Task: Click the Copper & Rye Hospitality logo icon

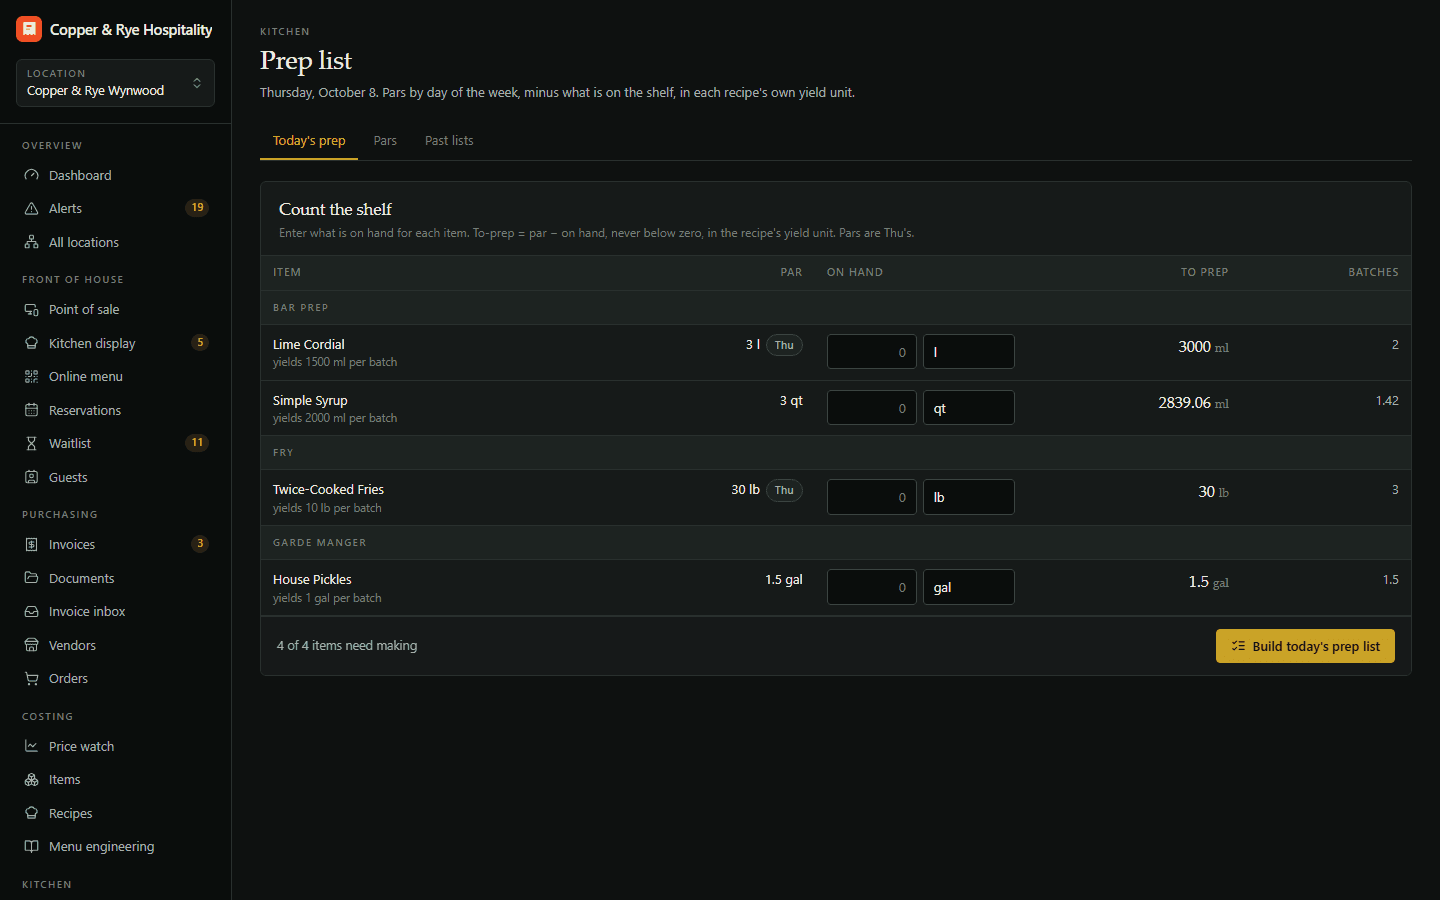Action: coord(29,29)
